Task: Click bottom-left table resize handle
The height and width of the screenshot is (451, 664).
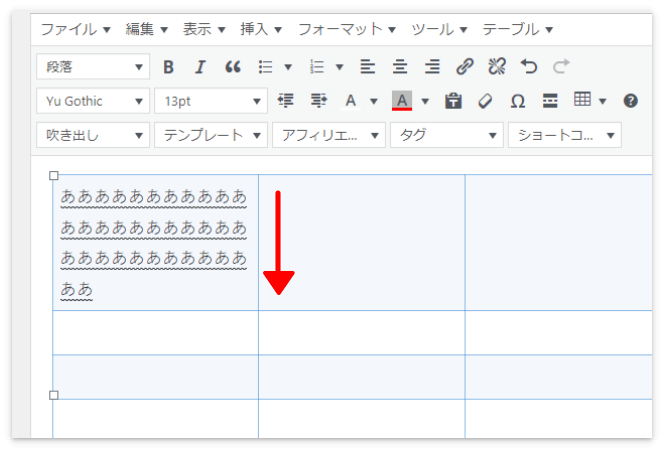Action: point(54,395)
